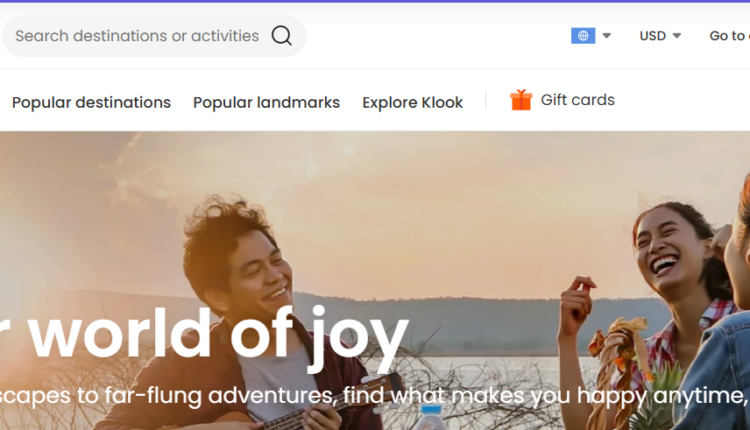Focus the Search destinations or activities field
Screen dimensions: 750x430
point(137,36)
